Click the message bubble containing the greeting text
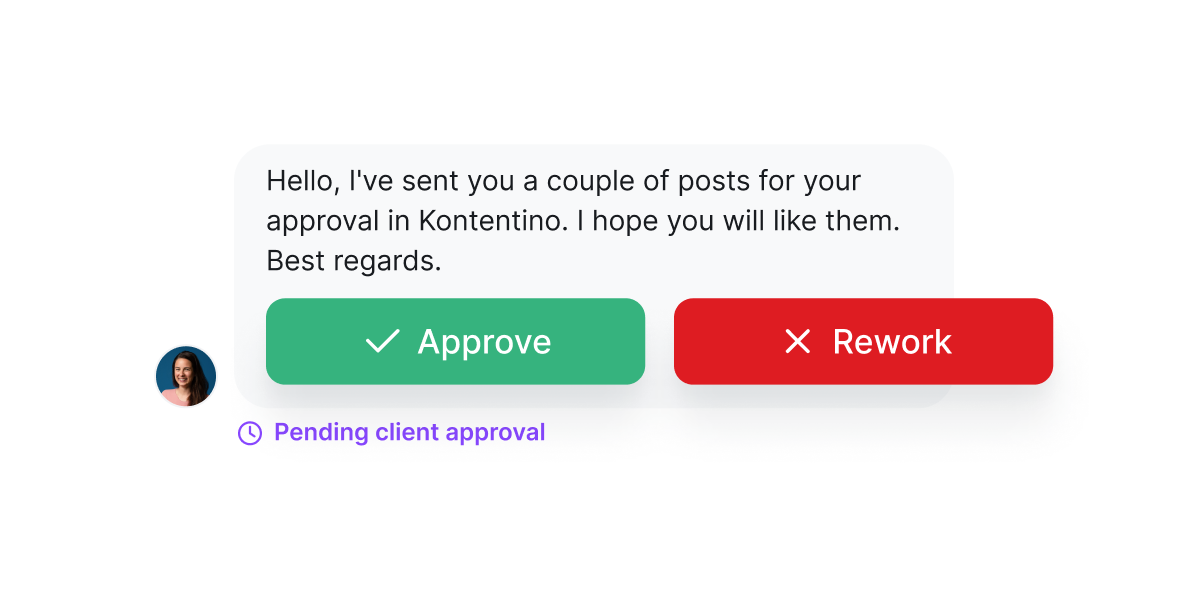 pos(582,220)
